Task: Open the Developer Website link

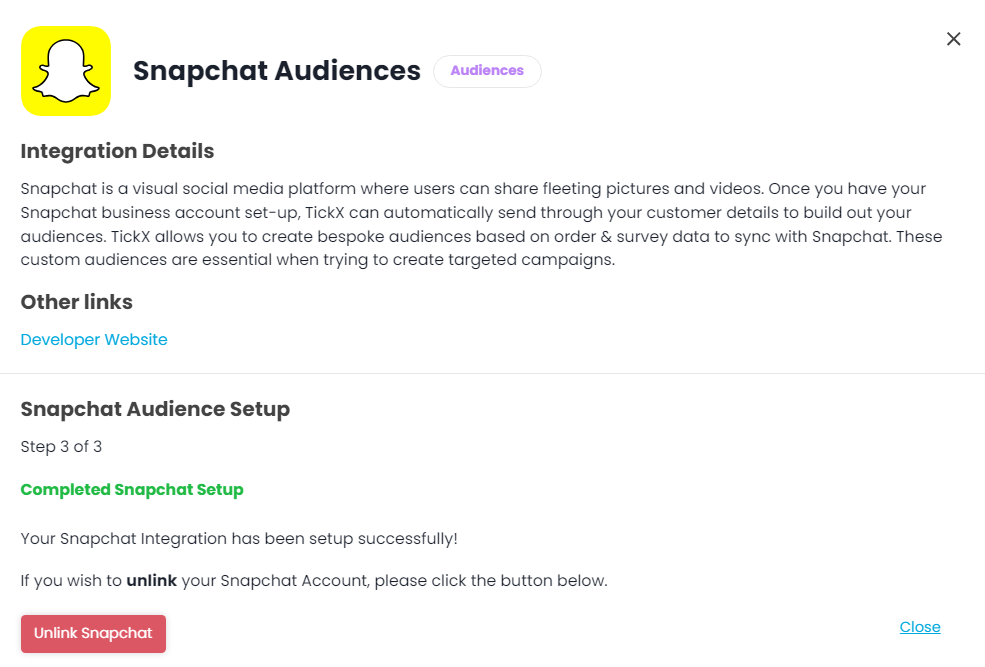Action: 93,339
